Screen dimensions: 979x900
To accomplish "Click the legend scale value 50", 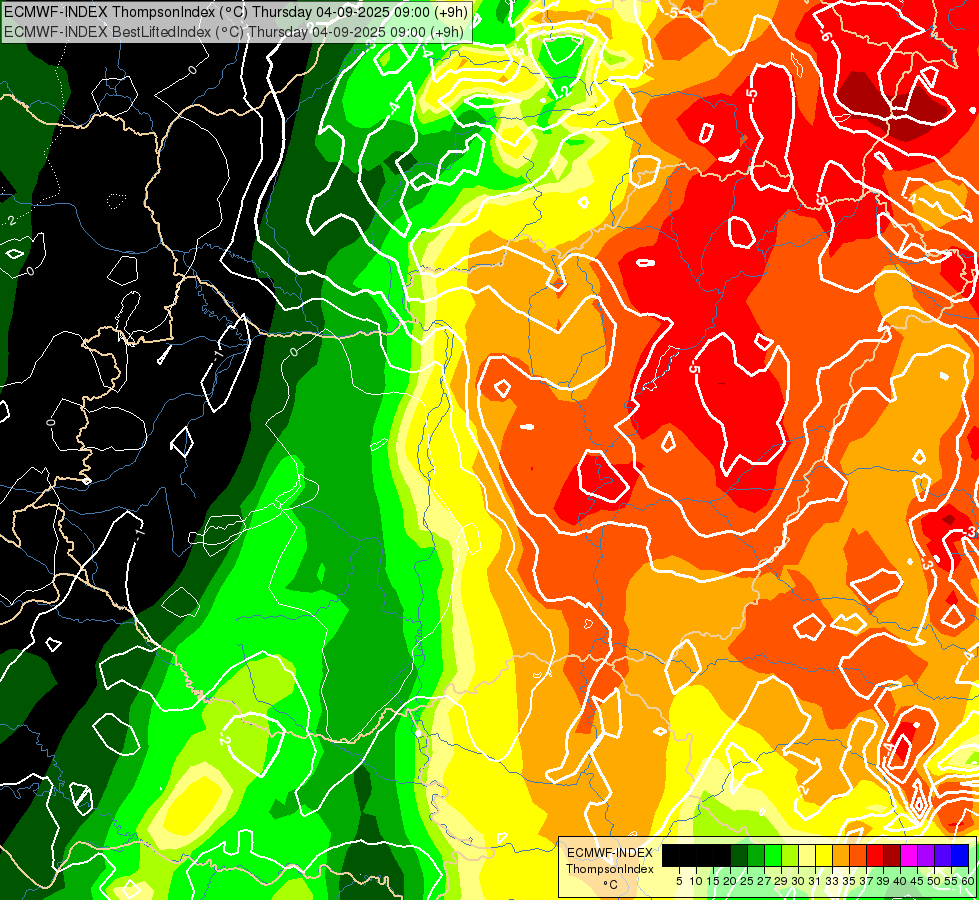I will point(933,881).
